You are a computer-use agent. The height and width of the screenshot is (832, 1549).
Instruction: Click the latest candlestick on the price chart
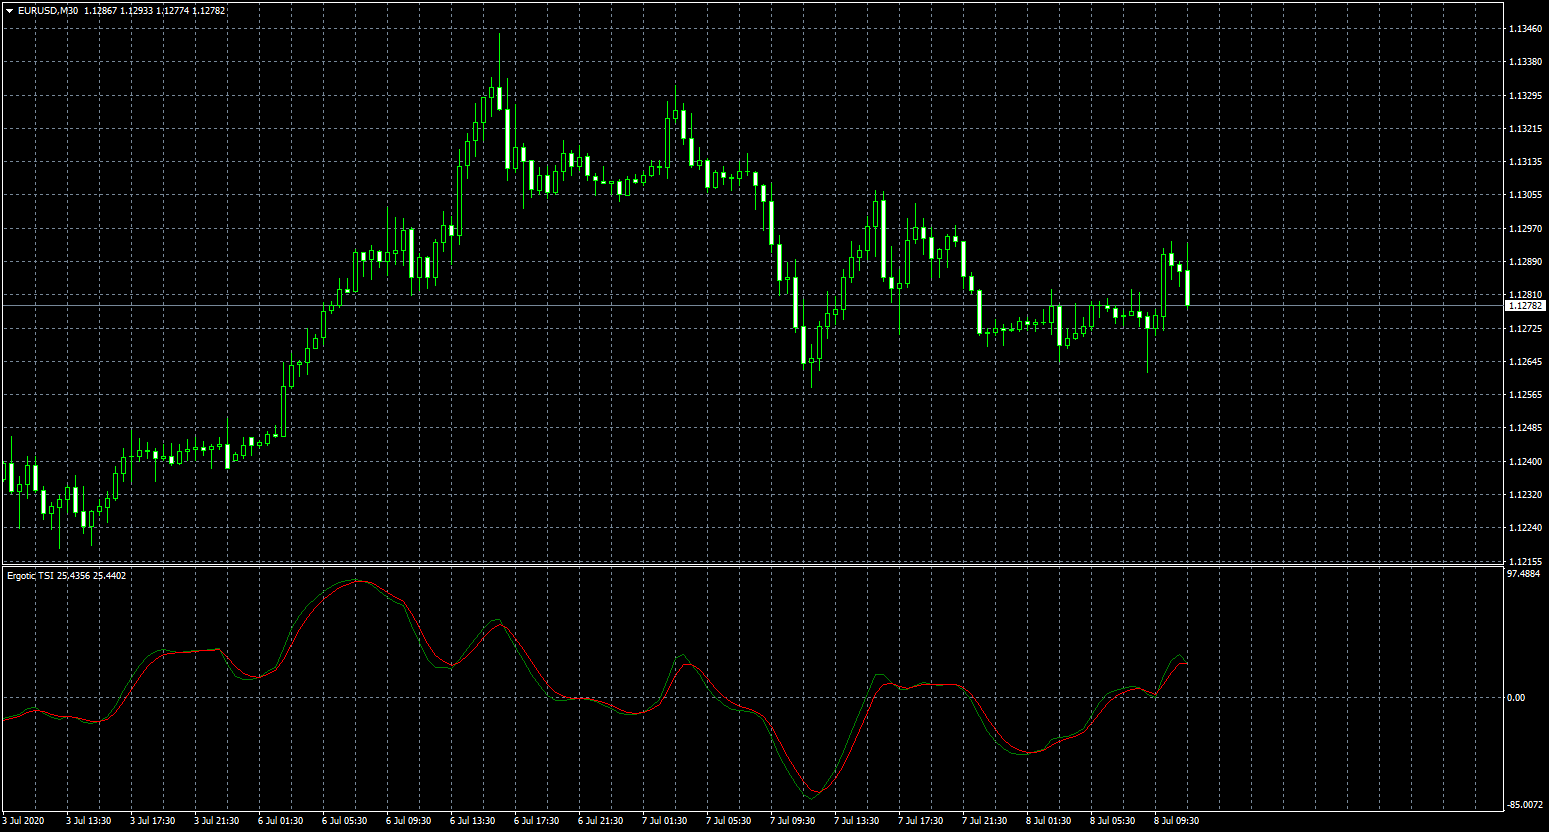click(1188, 287)
